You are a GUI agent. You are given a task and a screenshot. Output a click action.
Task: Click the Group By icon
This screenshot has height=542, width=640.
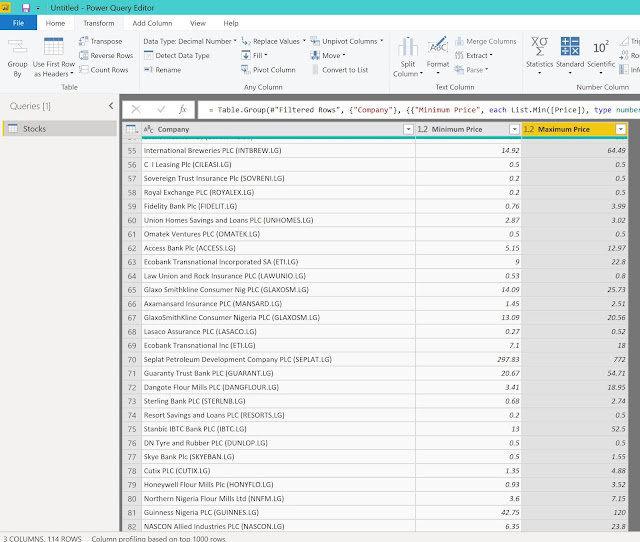[17, 47]
